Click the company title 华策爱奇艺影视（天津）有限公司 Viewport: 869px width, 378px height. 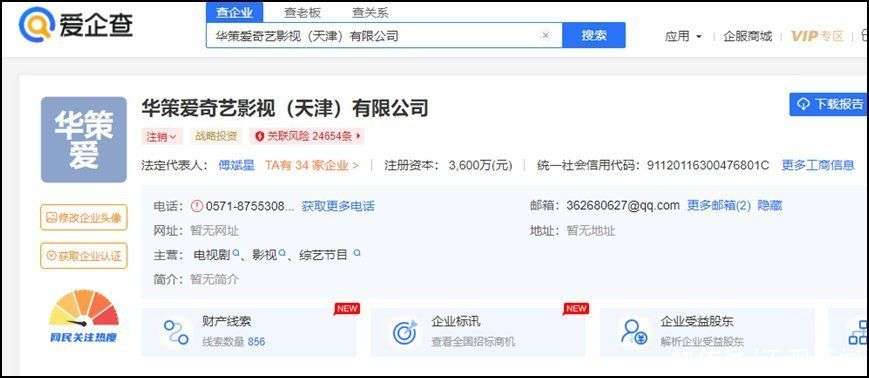click(x=285, y=108)
